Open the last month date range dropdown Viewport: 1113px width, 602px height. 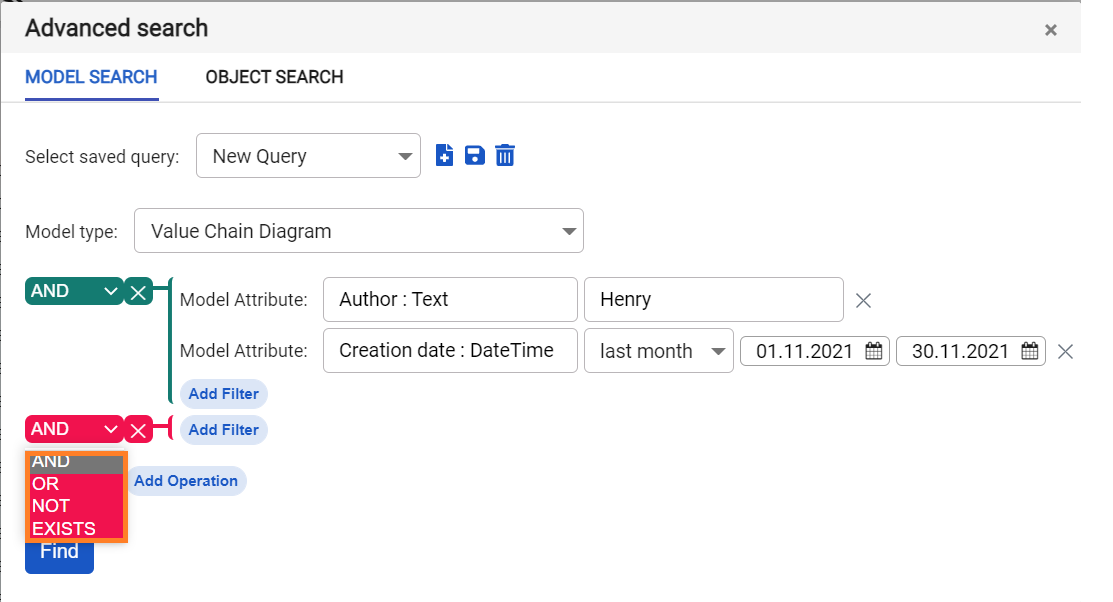(x=658, y=351)
